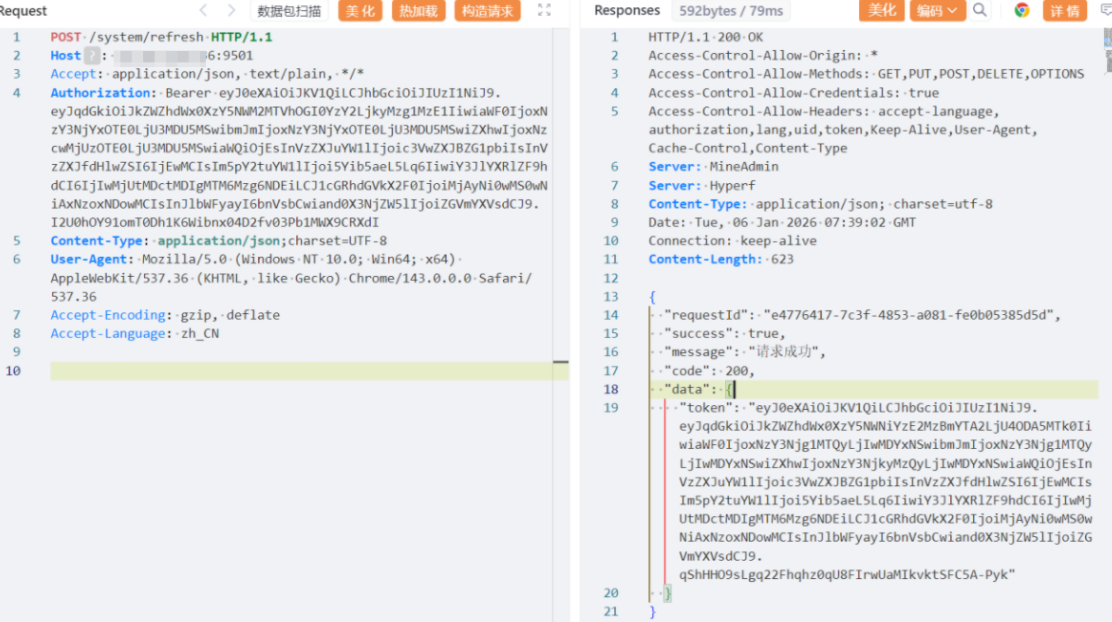Click the Authorization header name in request

tap(101, 93)
